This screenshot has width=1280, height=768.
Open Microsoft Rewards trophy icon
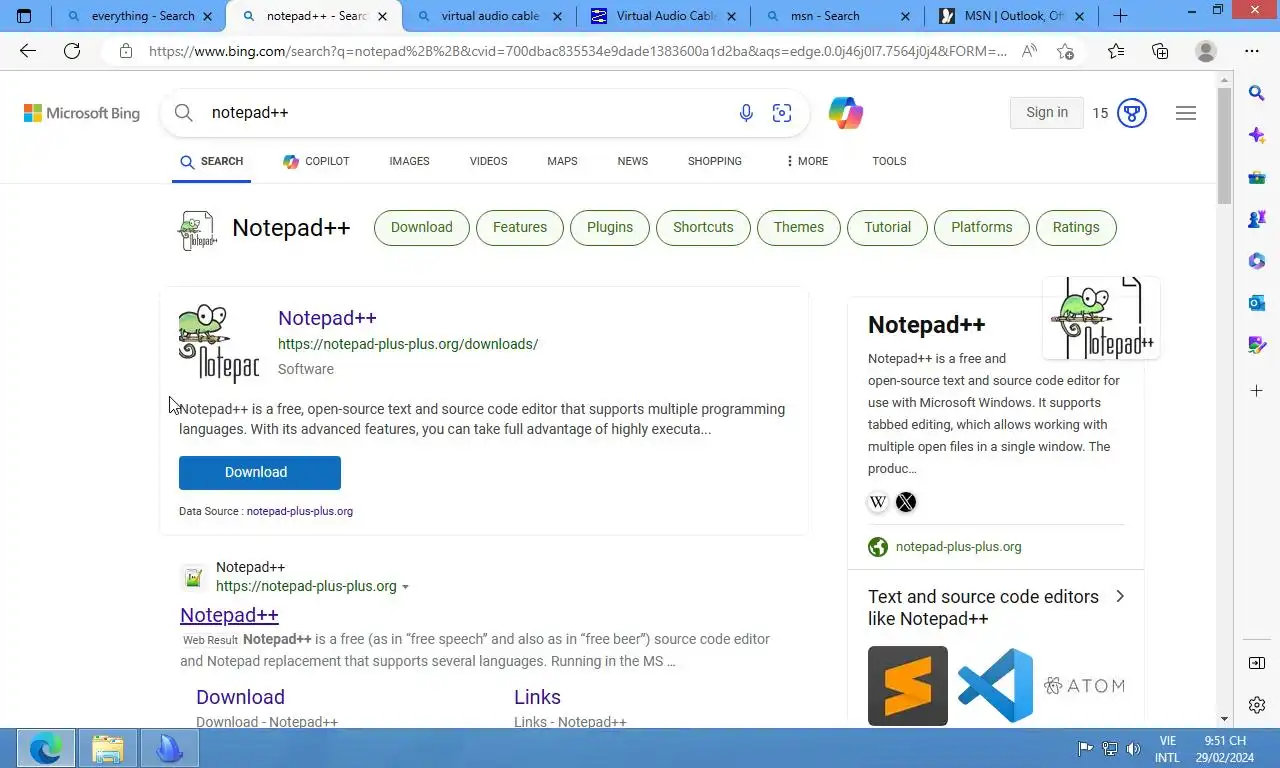[x=1132, y=113]
